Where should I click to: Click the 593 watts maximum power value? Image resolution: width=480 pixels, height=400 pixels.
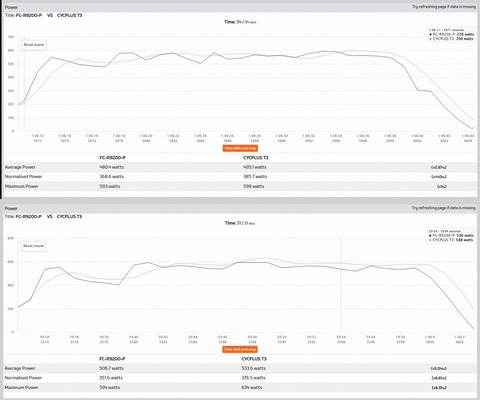pyautogui.click(x=110, y=186)
